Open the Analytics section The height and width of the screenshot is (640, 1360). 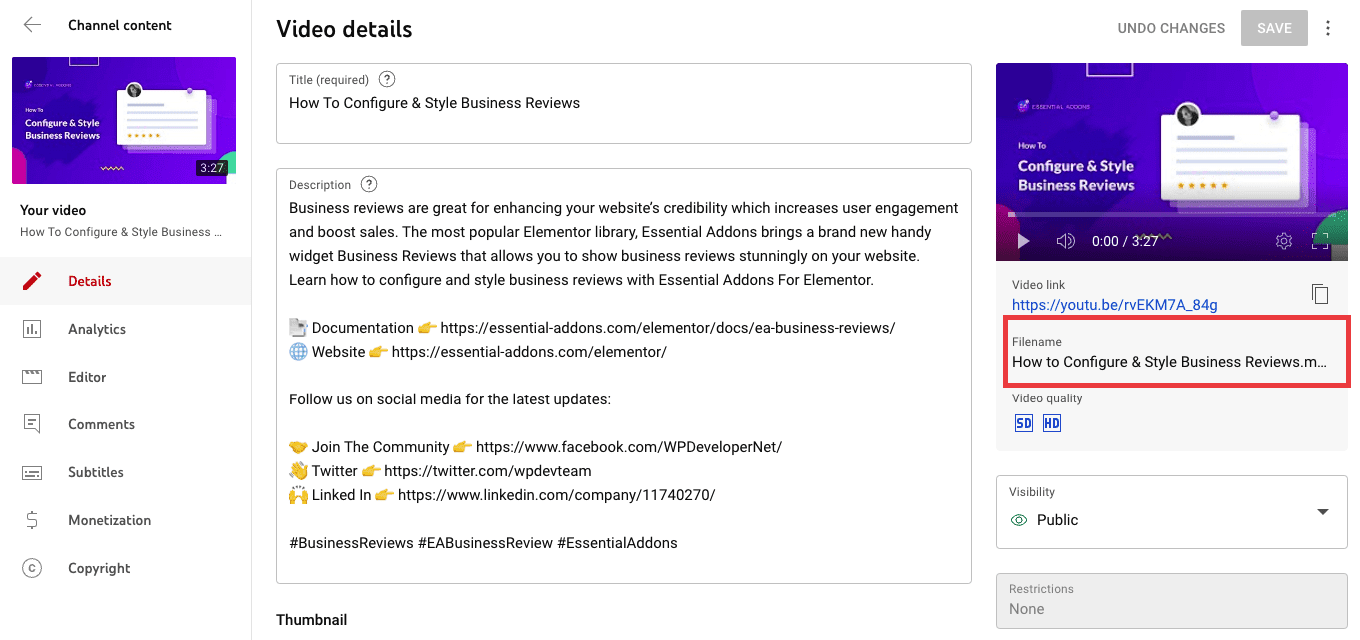click(x=97, y=329)
